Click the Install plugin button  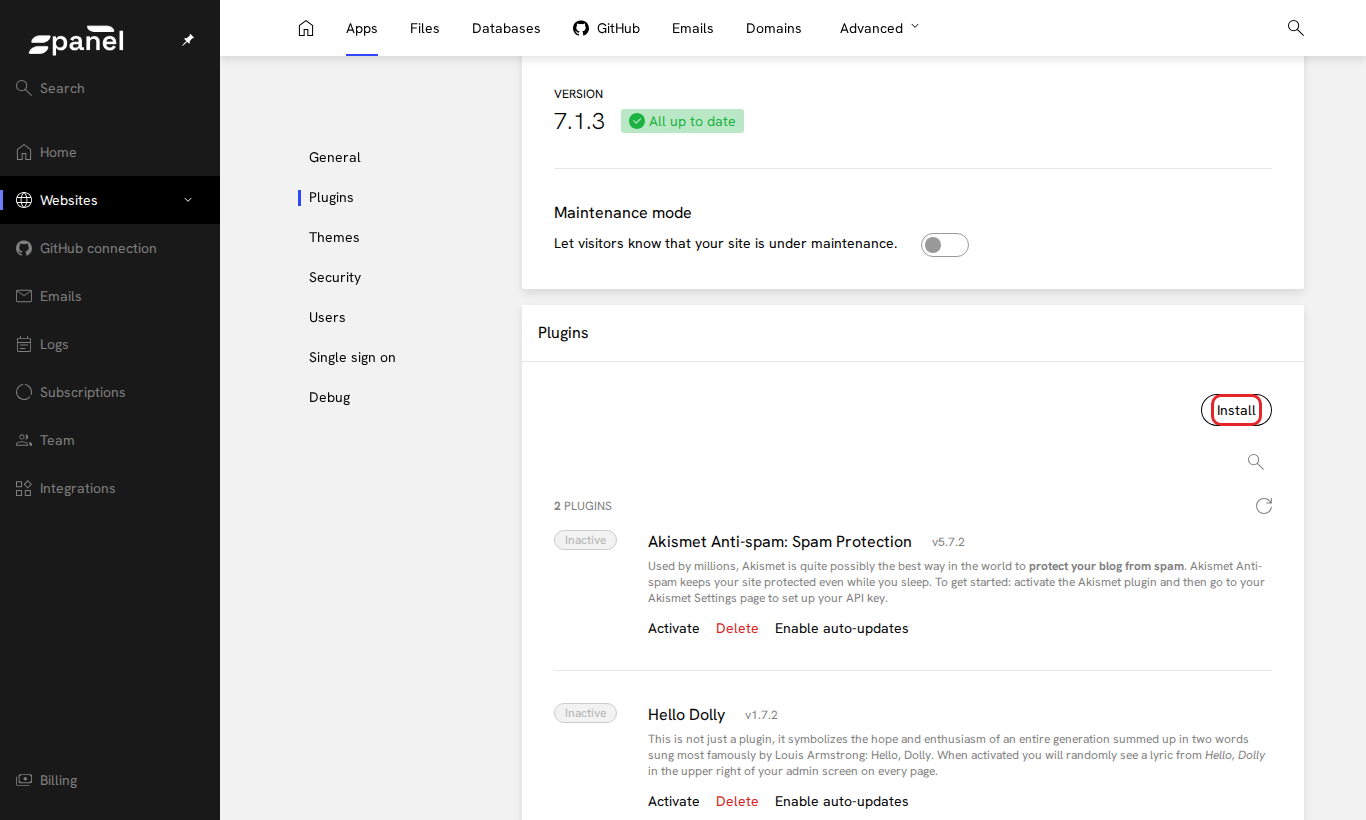pyautogui.click(x=1236, y=410)
